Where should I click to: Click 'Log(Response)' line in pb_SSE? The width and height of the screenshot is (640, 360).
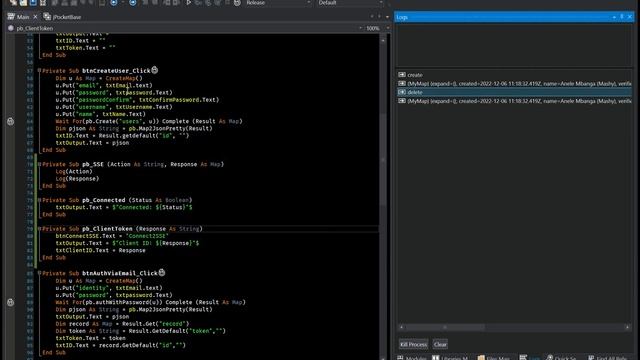77,178
